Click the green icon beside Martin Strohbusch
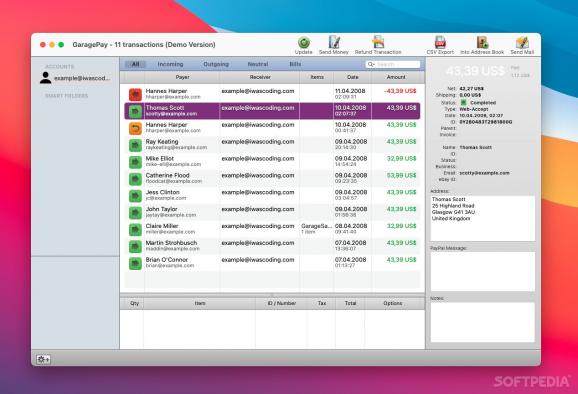Viewport: 578px width, 394px height. pos(135,247)
